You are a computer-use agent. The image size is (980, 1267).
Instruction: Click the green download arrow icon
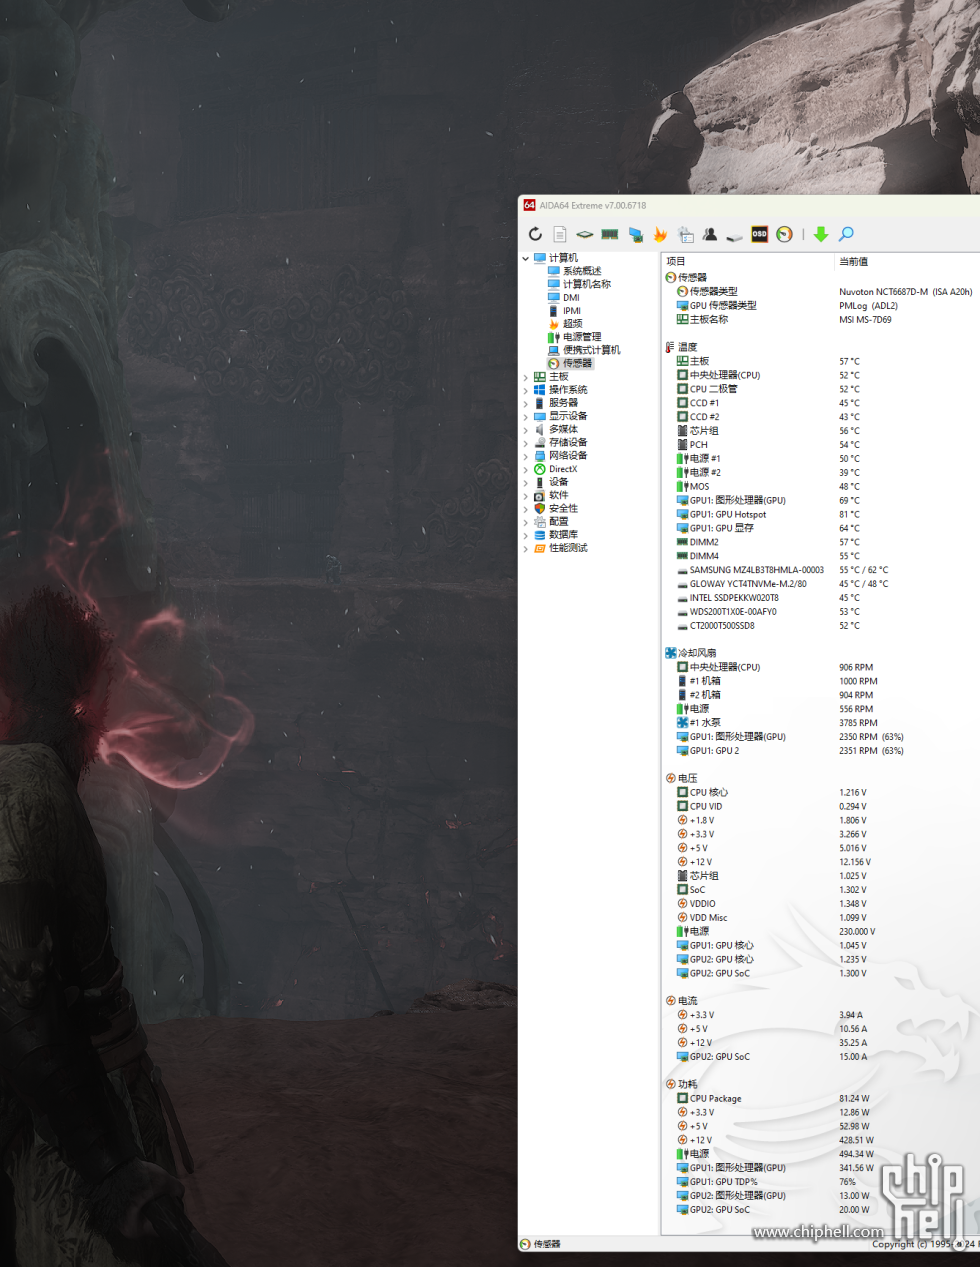click(x=821, y=234)
